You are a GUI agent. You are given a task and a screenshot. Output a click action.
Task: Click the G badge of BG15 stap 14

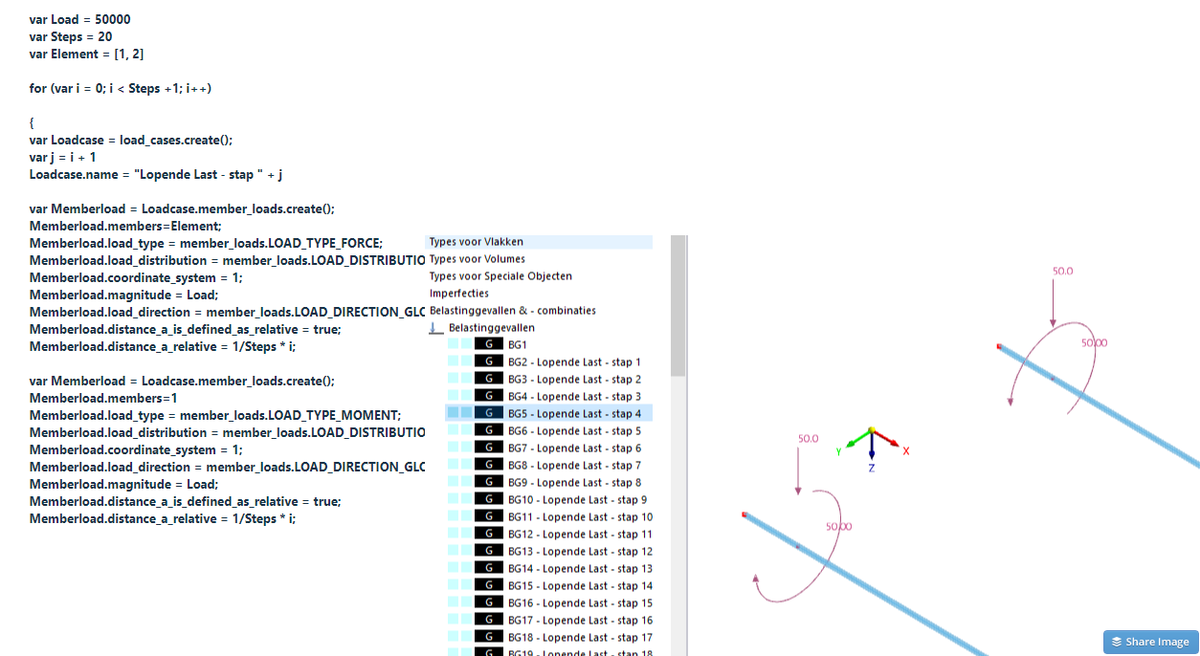pyautogui.click(x=488, y=585)
